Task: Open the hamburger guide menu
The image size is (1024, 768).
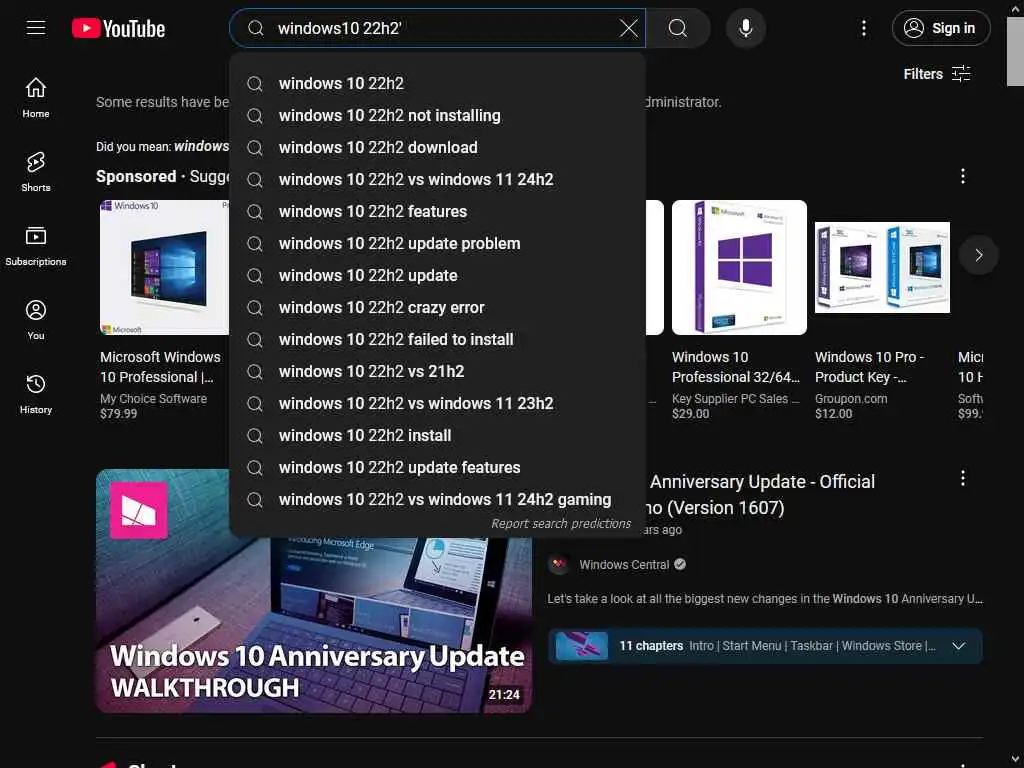Action: tap(36, 28)
